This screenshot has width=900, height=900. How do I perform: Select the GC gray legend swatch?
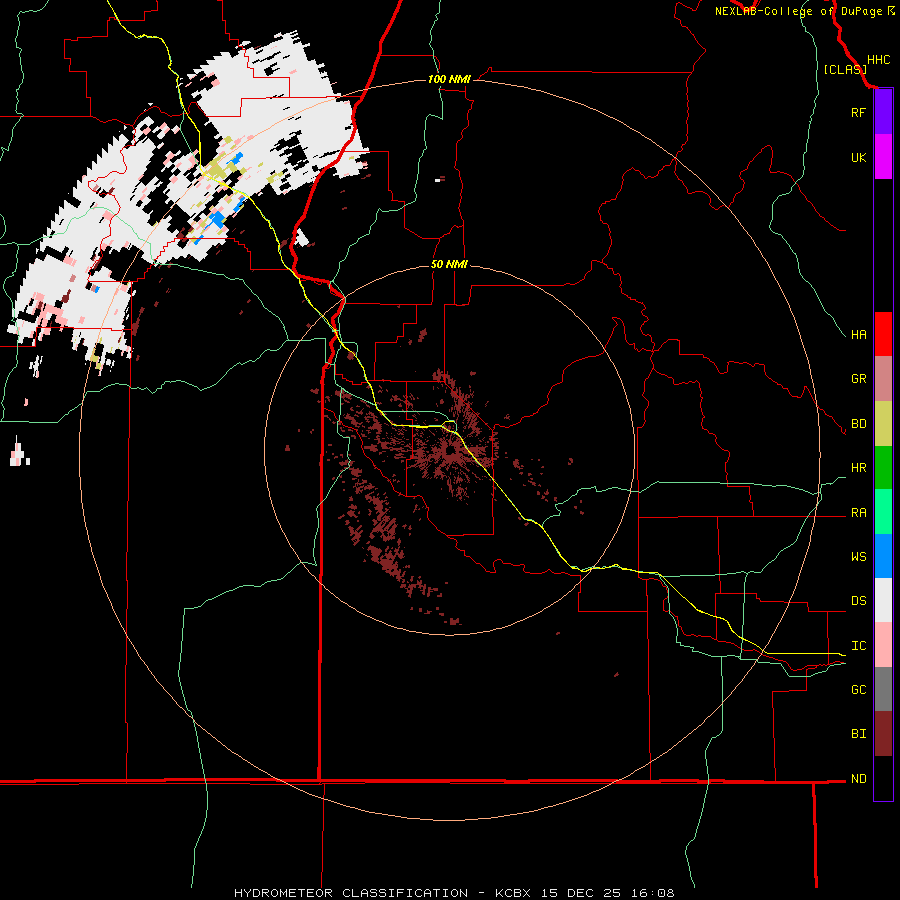[883, 689]
